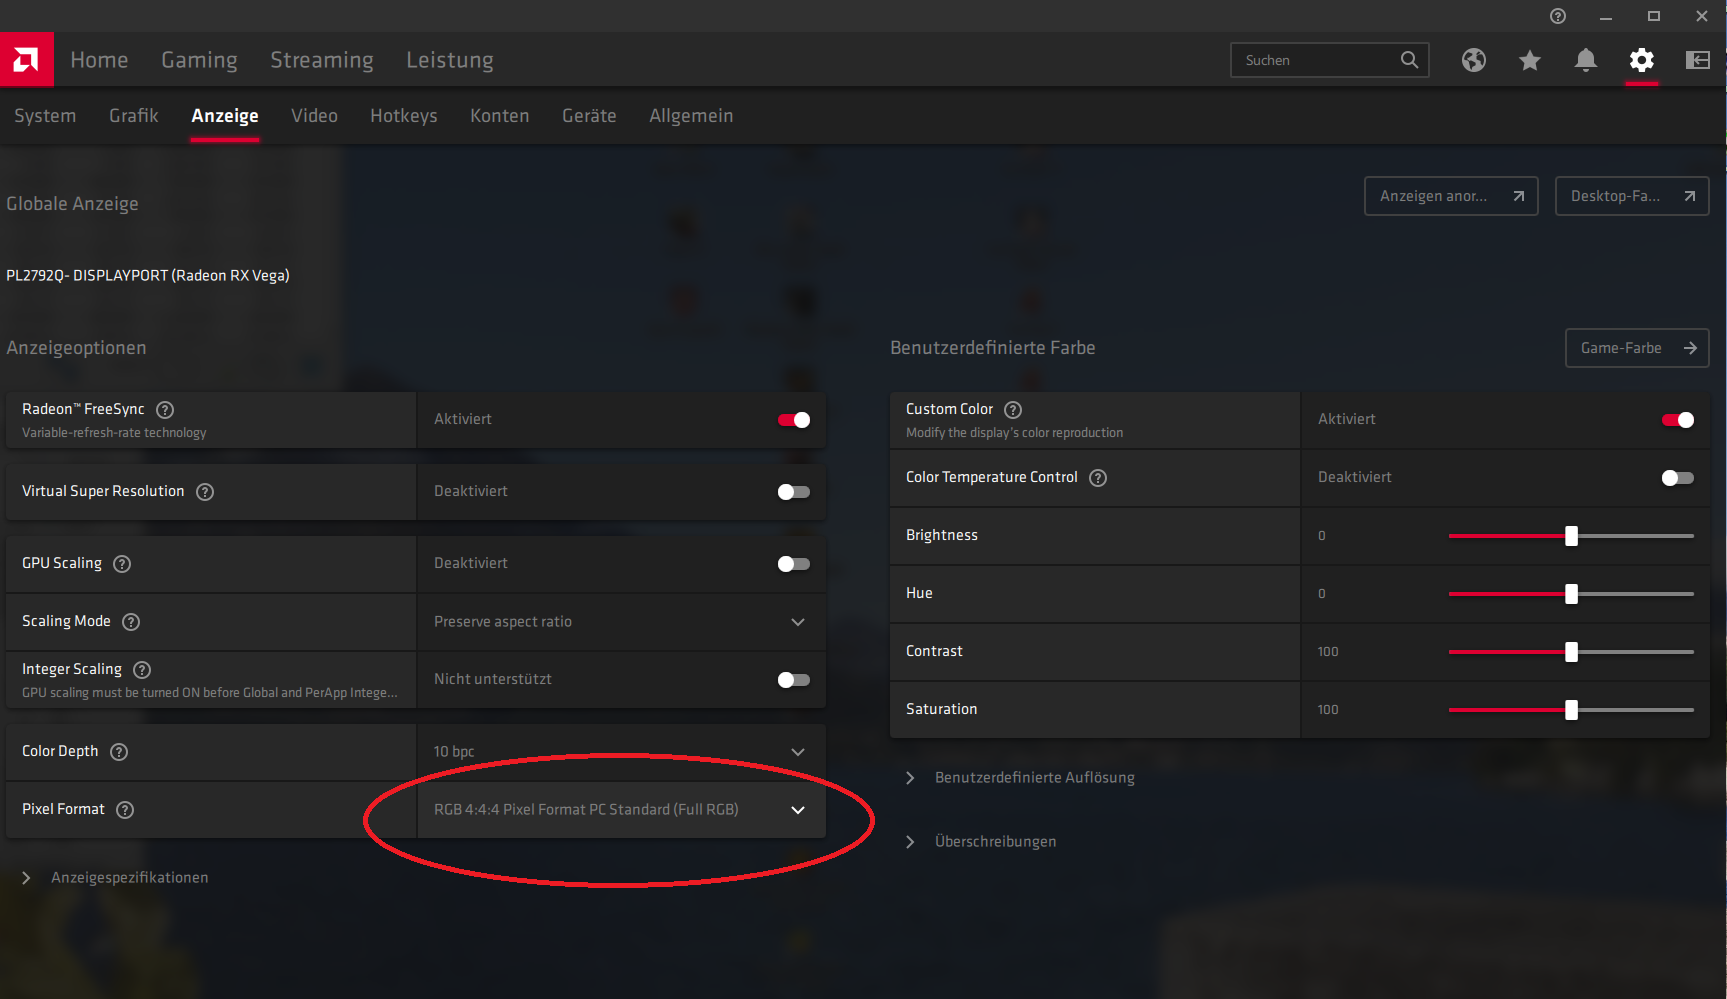Screen dimensions: 1727x999
Task: Open the web browser globe icon
Action: (x=1473, y=60)
